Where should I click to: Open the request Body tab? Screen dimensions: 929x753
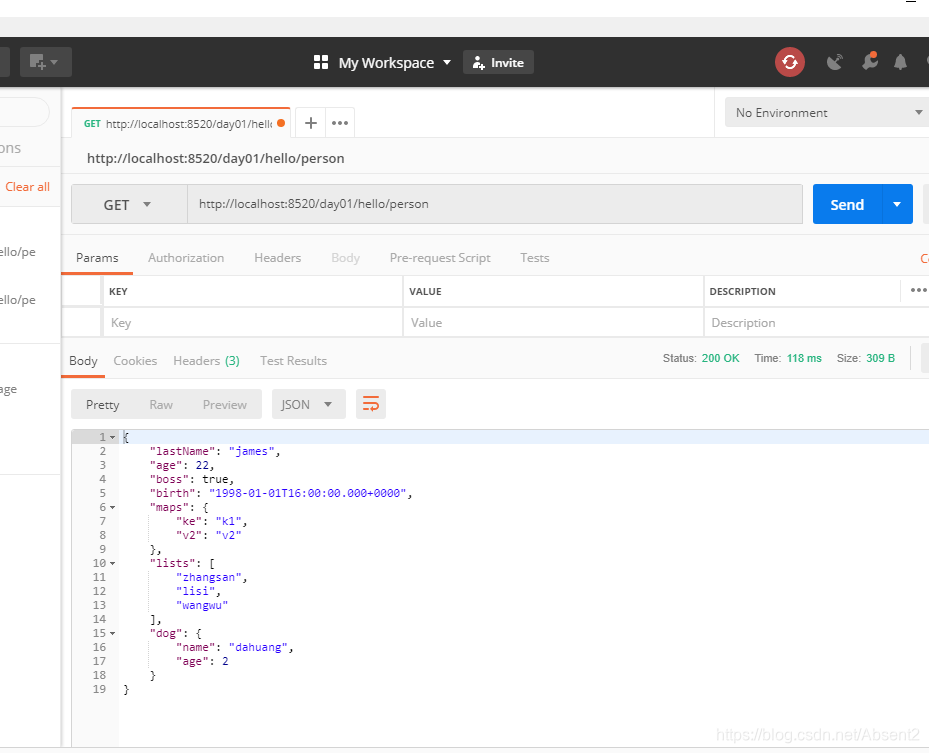(345, 258)
